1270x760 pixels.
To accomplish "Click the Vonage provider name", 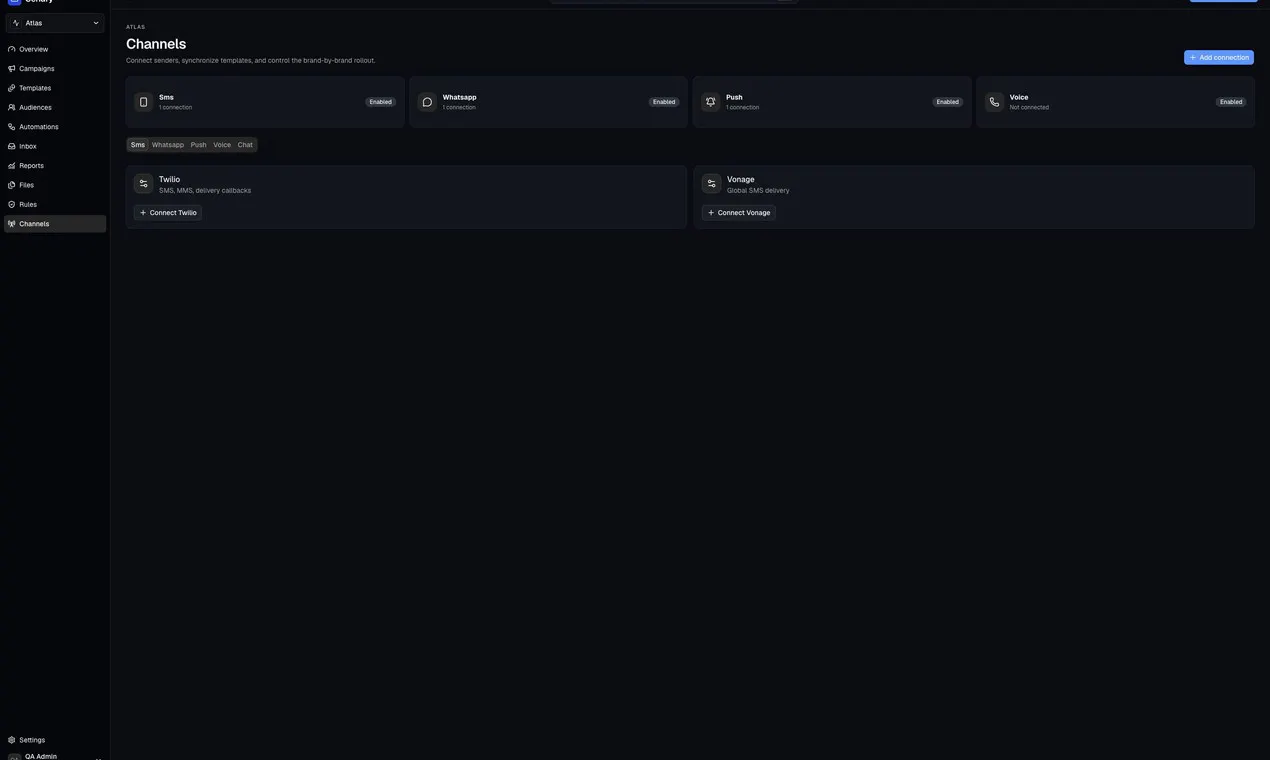I will point(741,179).
